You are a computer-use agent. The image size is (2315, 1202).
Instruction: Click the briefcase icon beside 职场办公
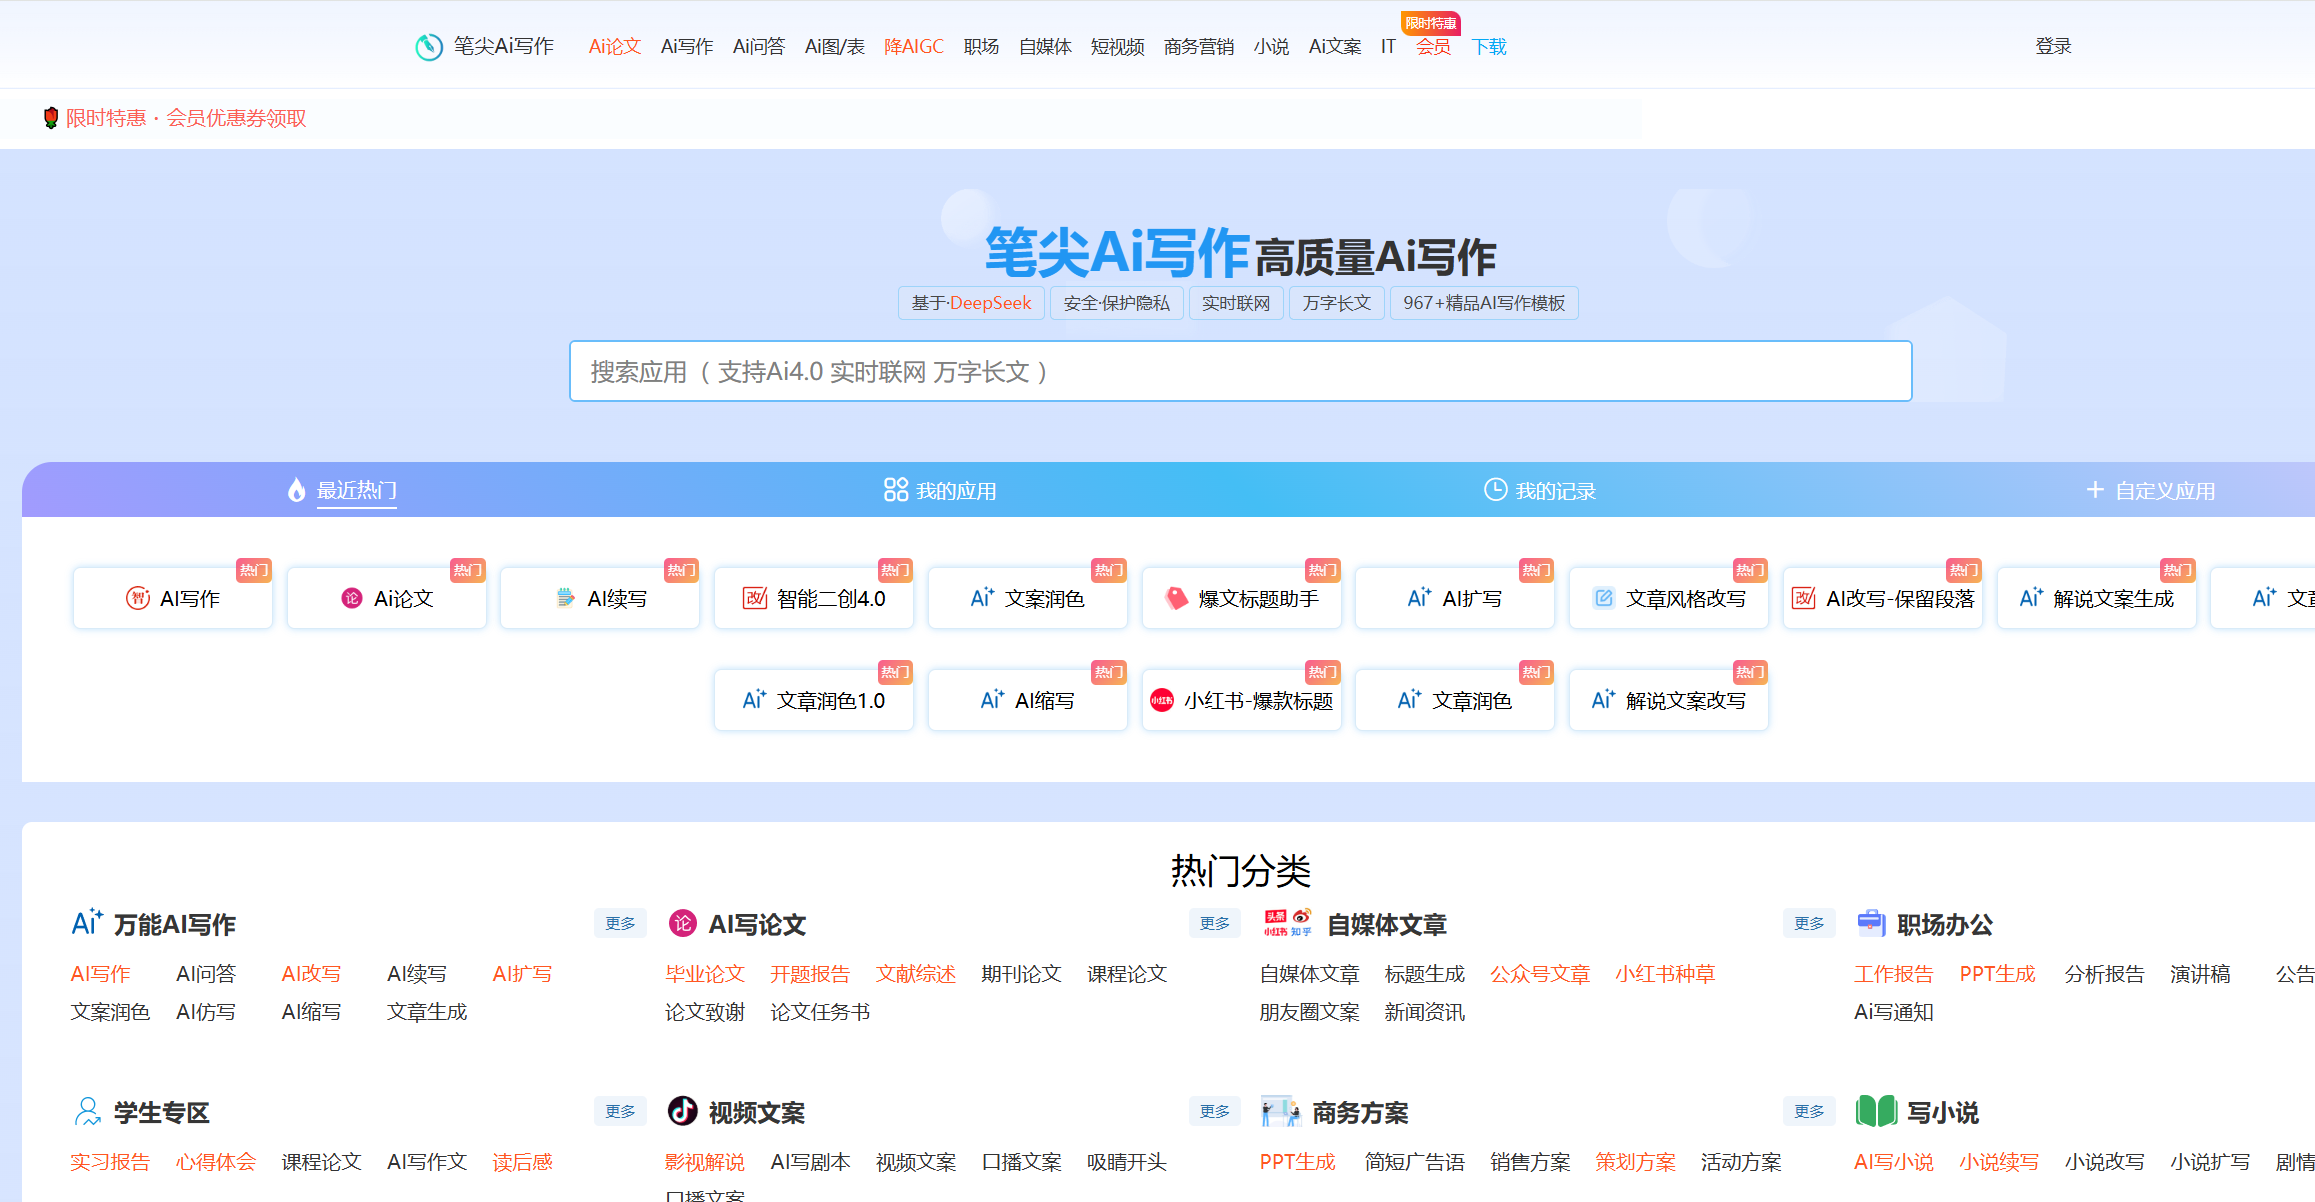tap(1870, 923)
